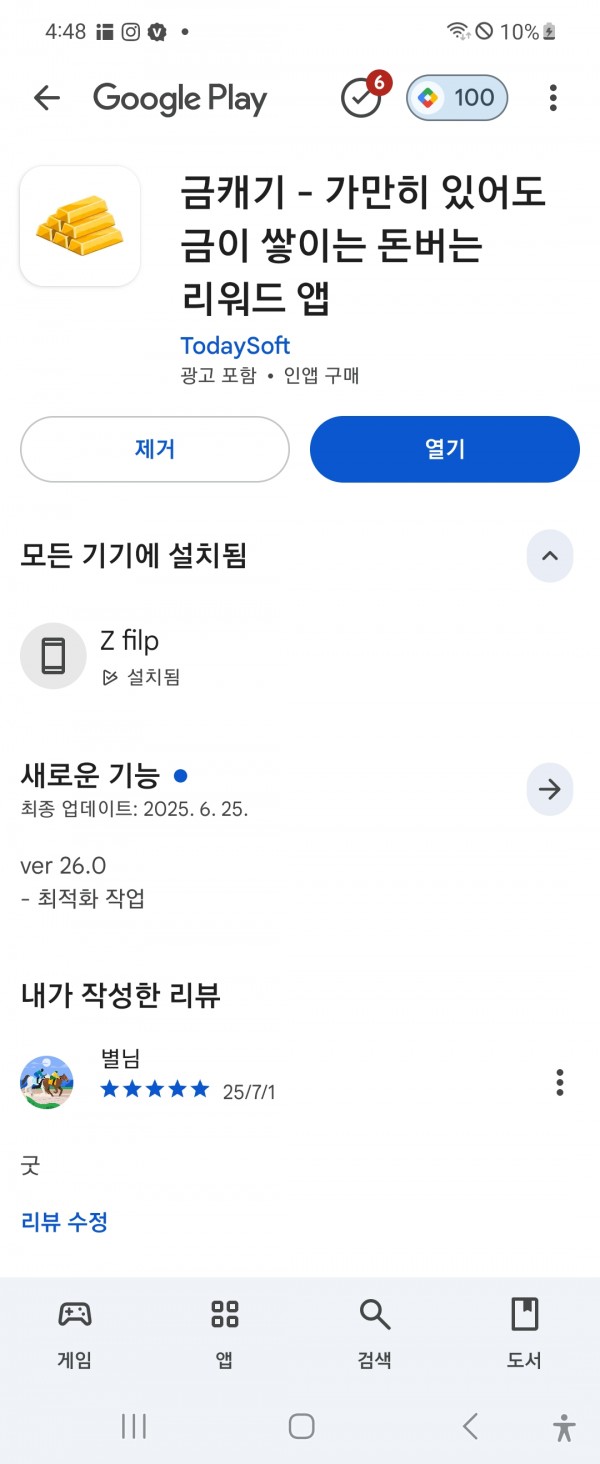Image resolution: width=600 pixels, height=1464 pixels.
Task: Tap the Android home navigation button
Action: [x=302, y=1426]
